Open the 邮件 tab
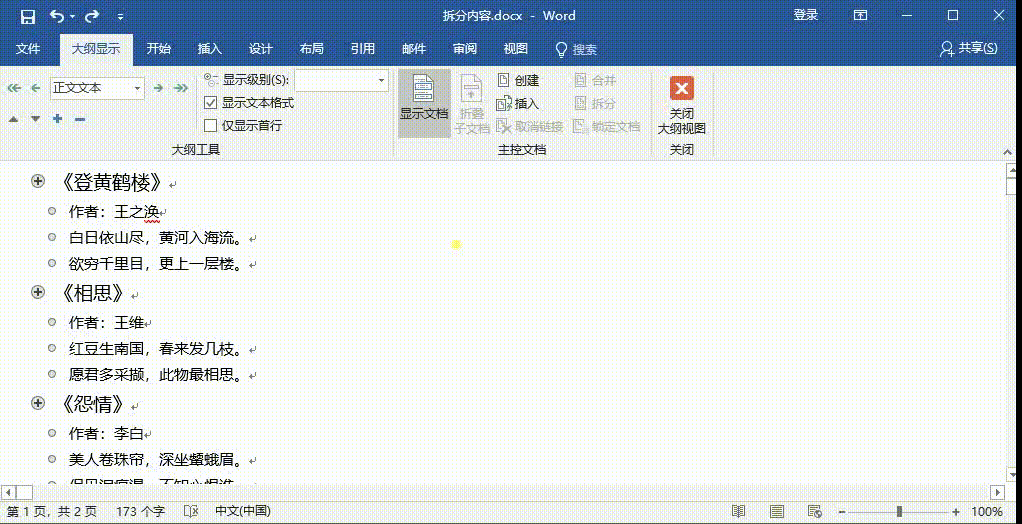This screenshot has width=1022, height=524. coord(413,49)
